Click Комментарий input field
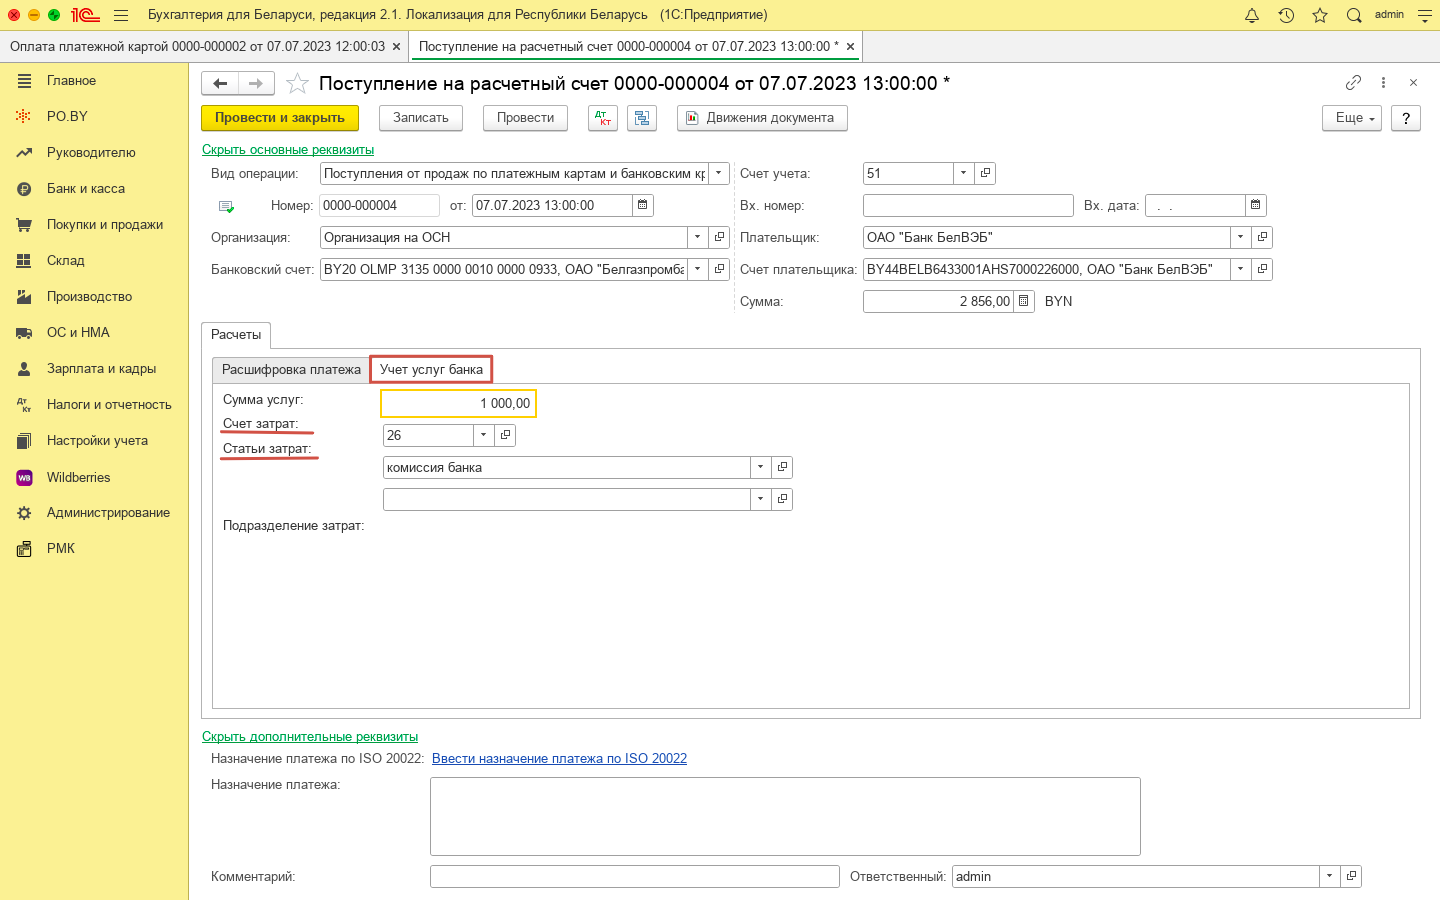The width and height of the screenshot is (1440, 900). tap(635, 876)
